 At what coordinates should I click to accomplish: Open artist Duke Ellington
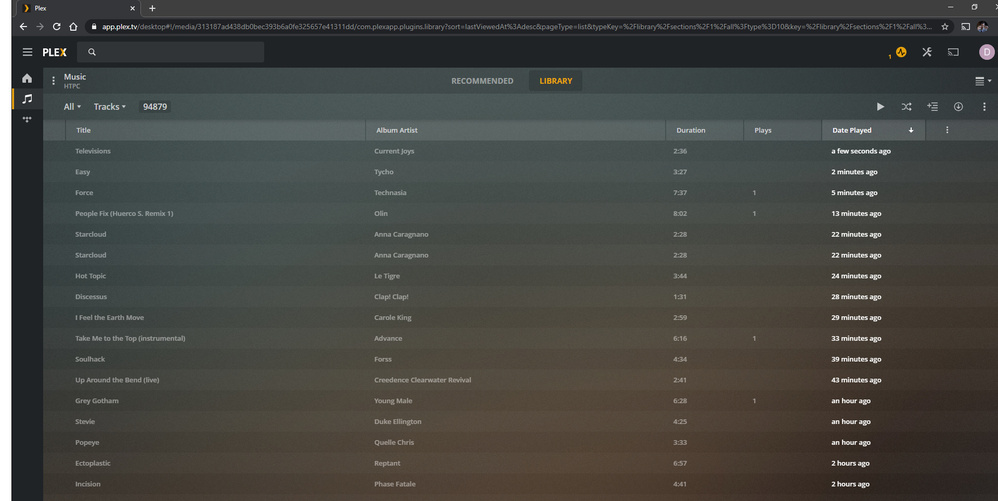(398, 421)
